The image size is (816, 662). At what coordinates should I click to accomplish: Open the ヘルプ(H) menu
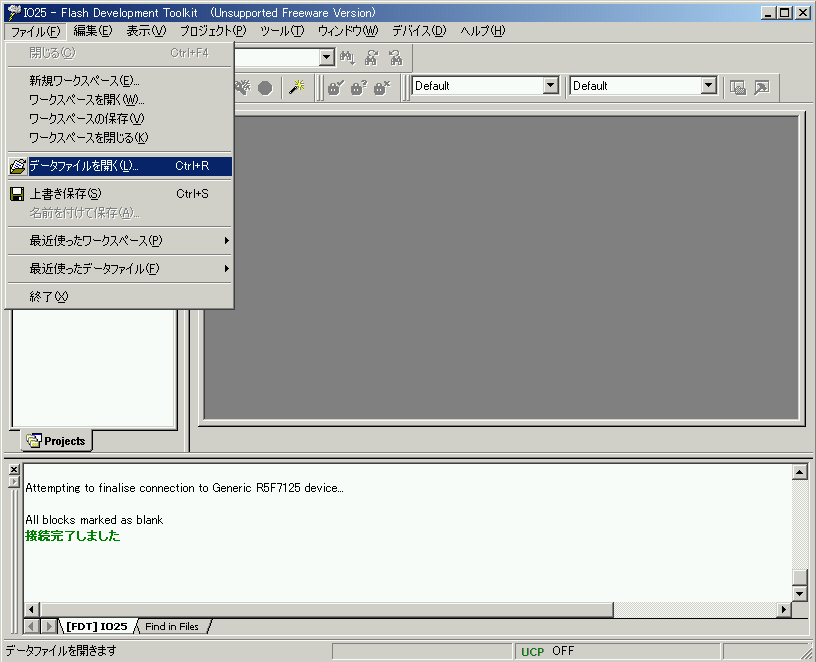click(482, 31)
